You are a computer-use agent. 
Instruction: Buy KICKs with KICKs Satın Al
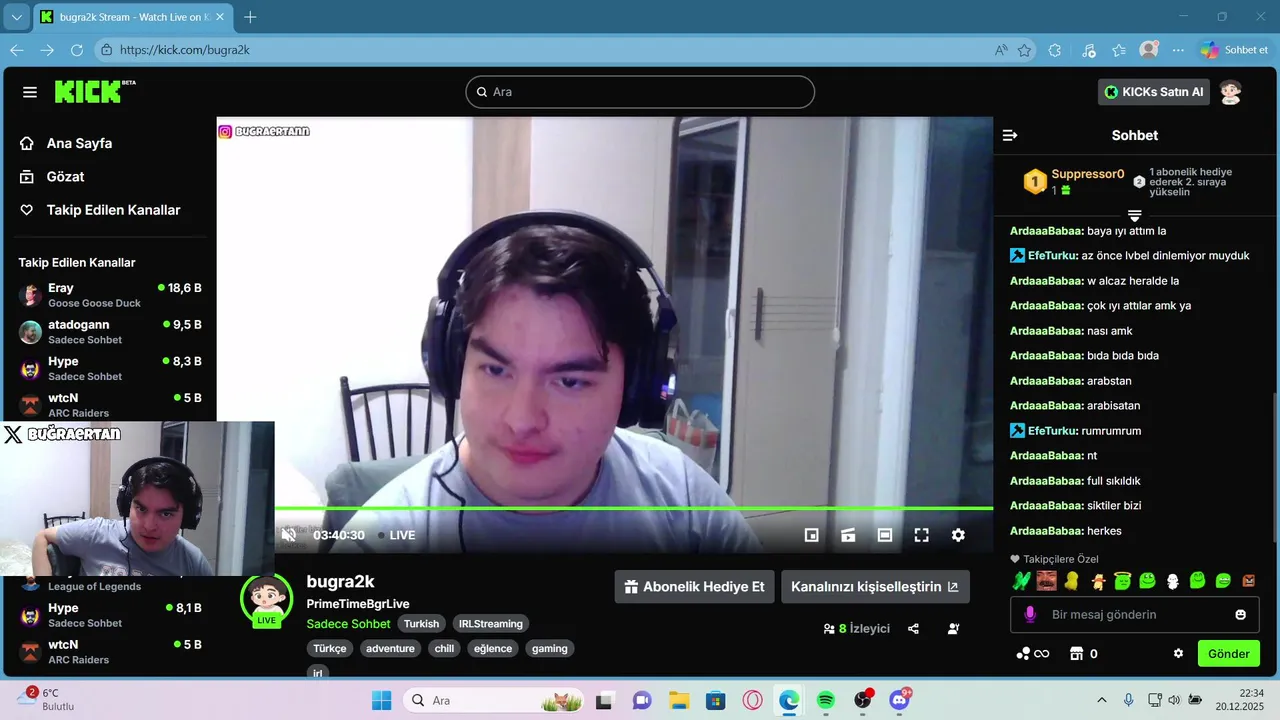pos(1154,92)
